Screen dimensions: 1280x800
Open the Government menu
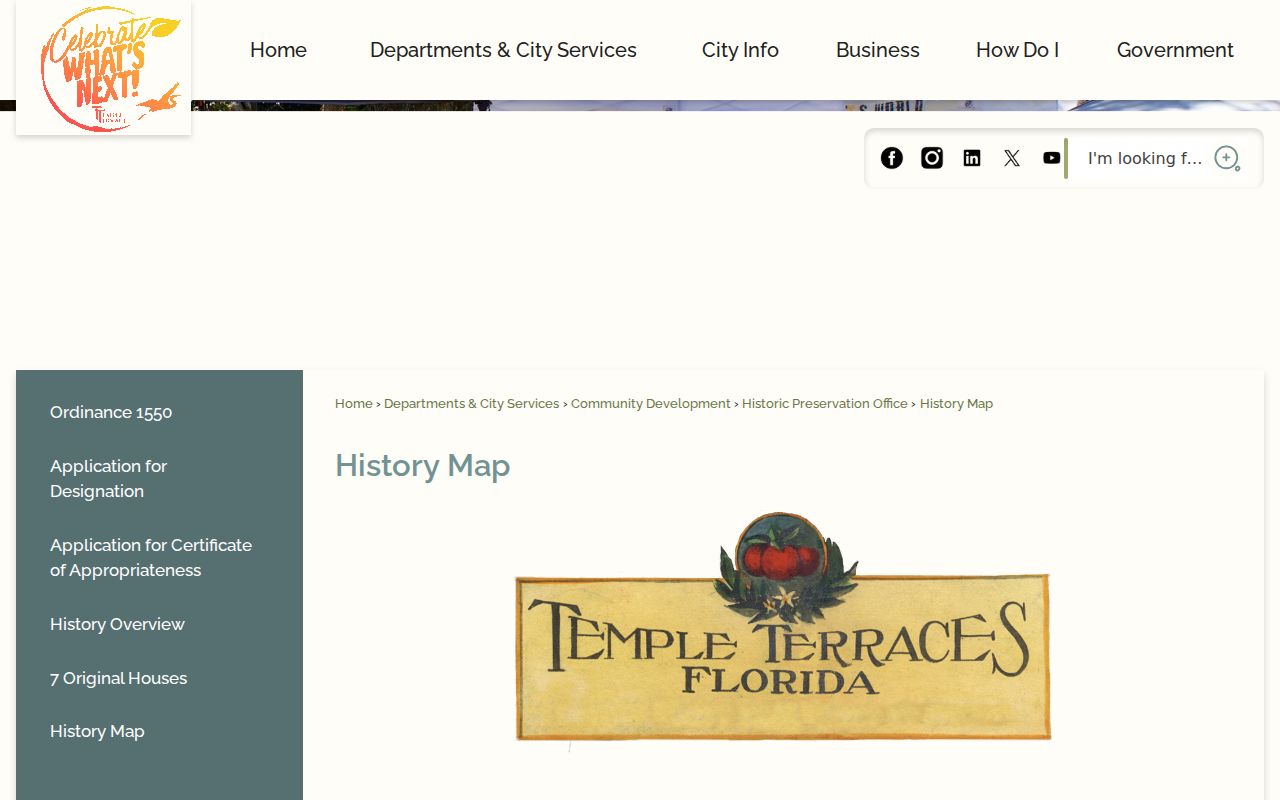(x=1175, y=50)
